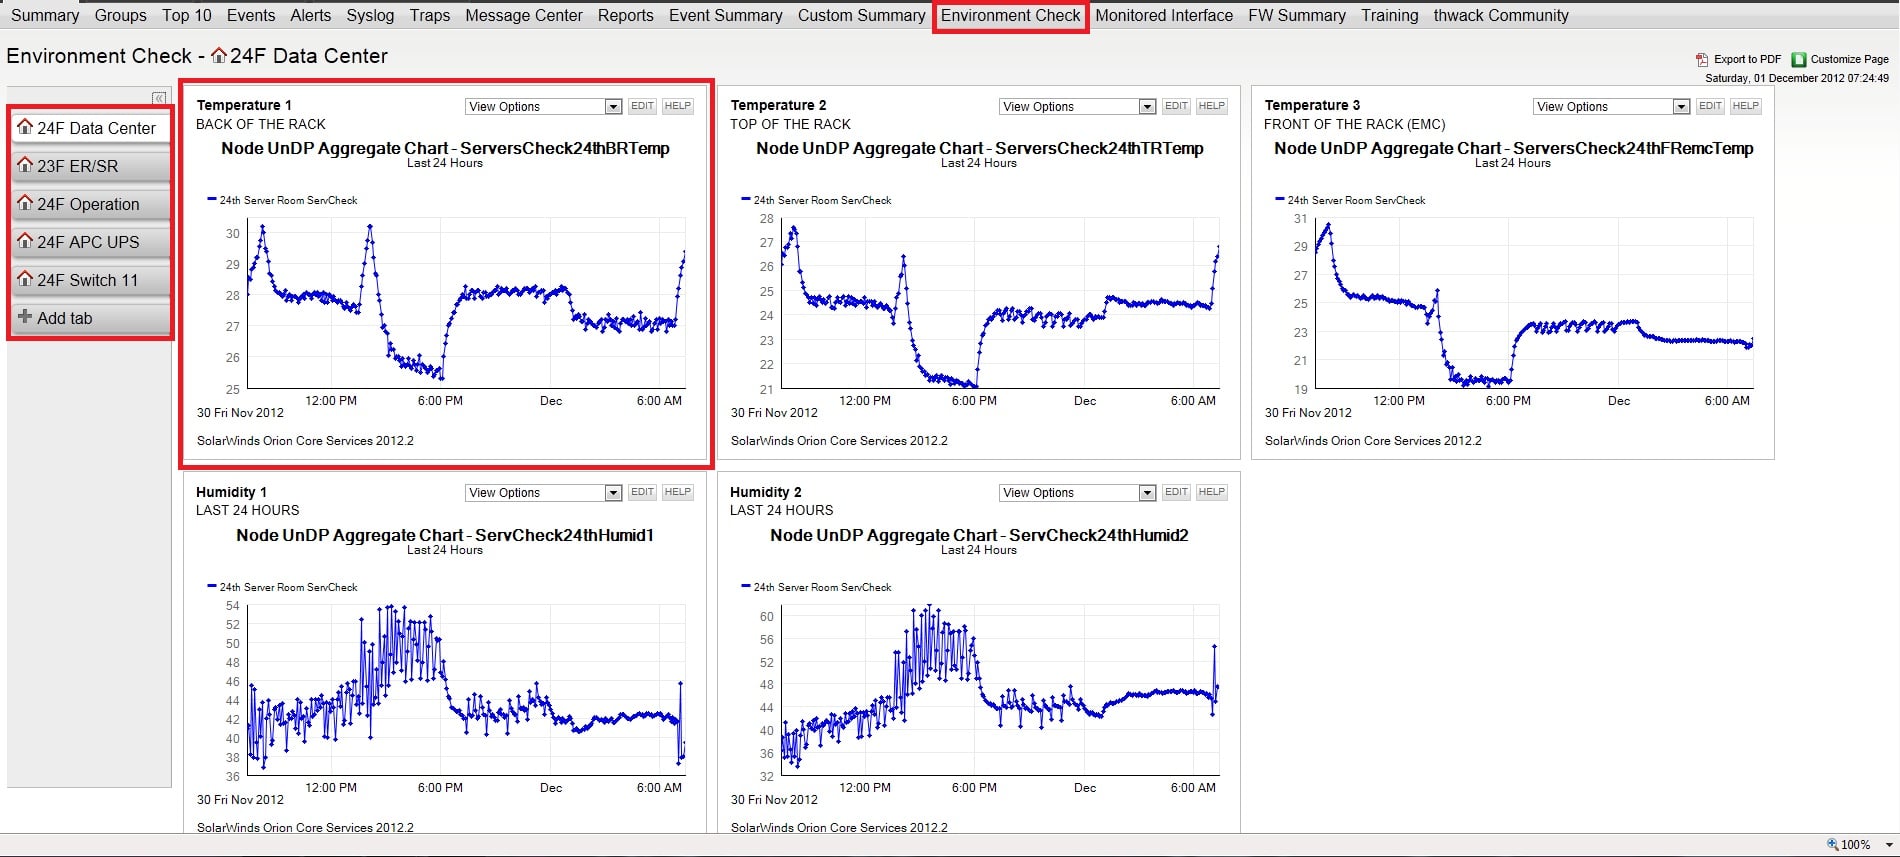Collapse the sidebar with the double-arrow icon

pyautogui.click(x=159, y=98)
